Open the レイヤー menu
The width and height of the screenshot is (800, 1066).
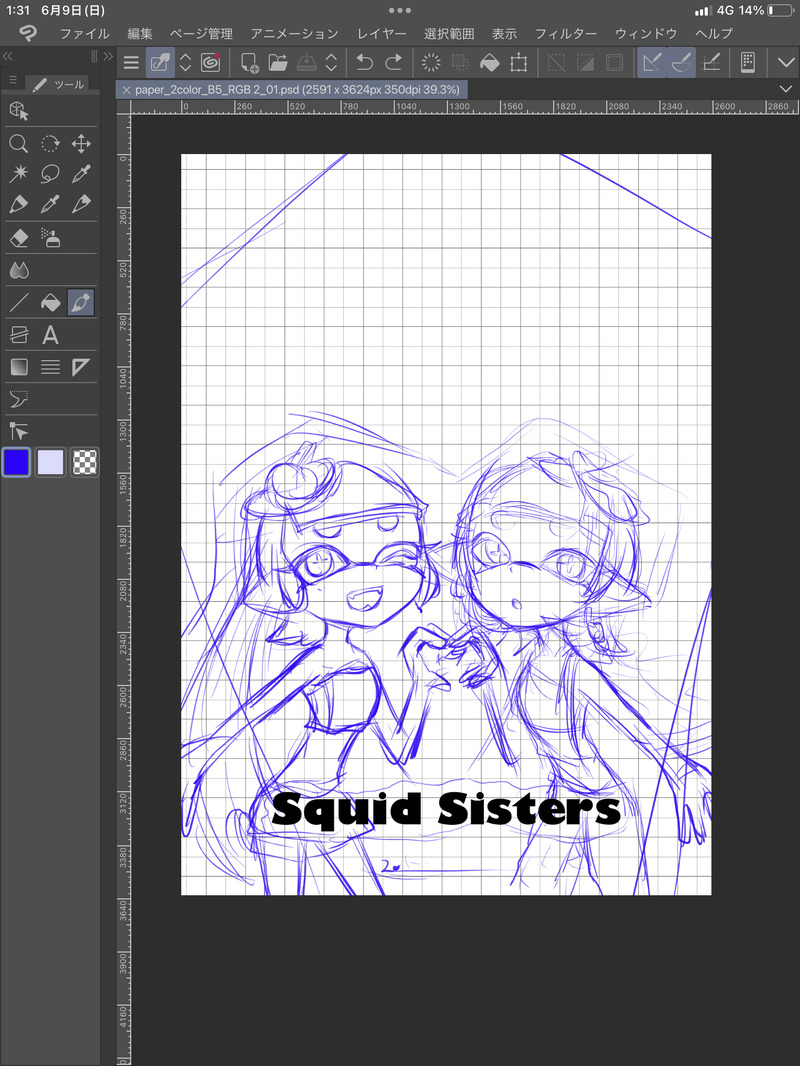[x=382, y=33]
